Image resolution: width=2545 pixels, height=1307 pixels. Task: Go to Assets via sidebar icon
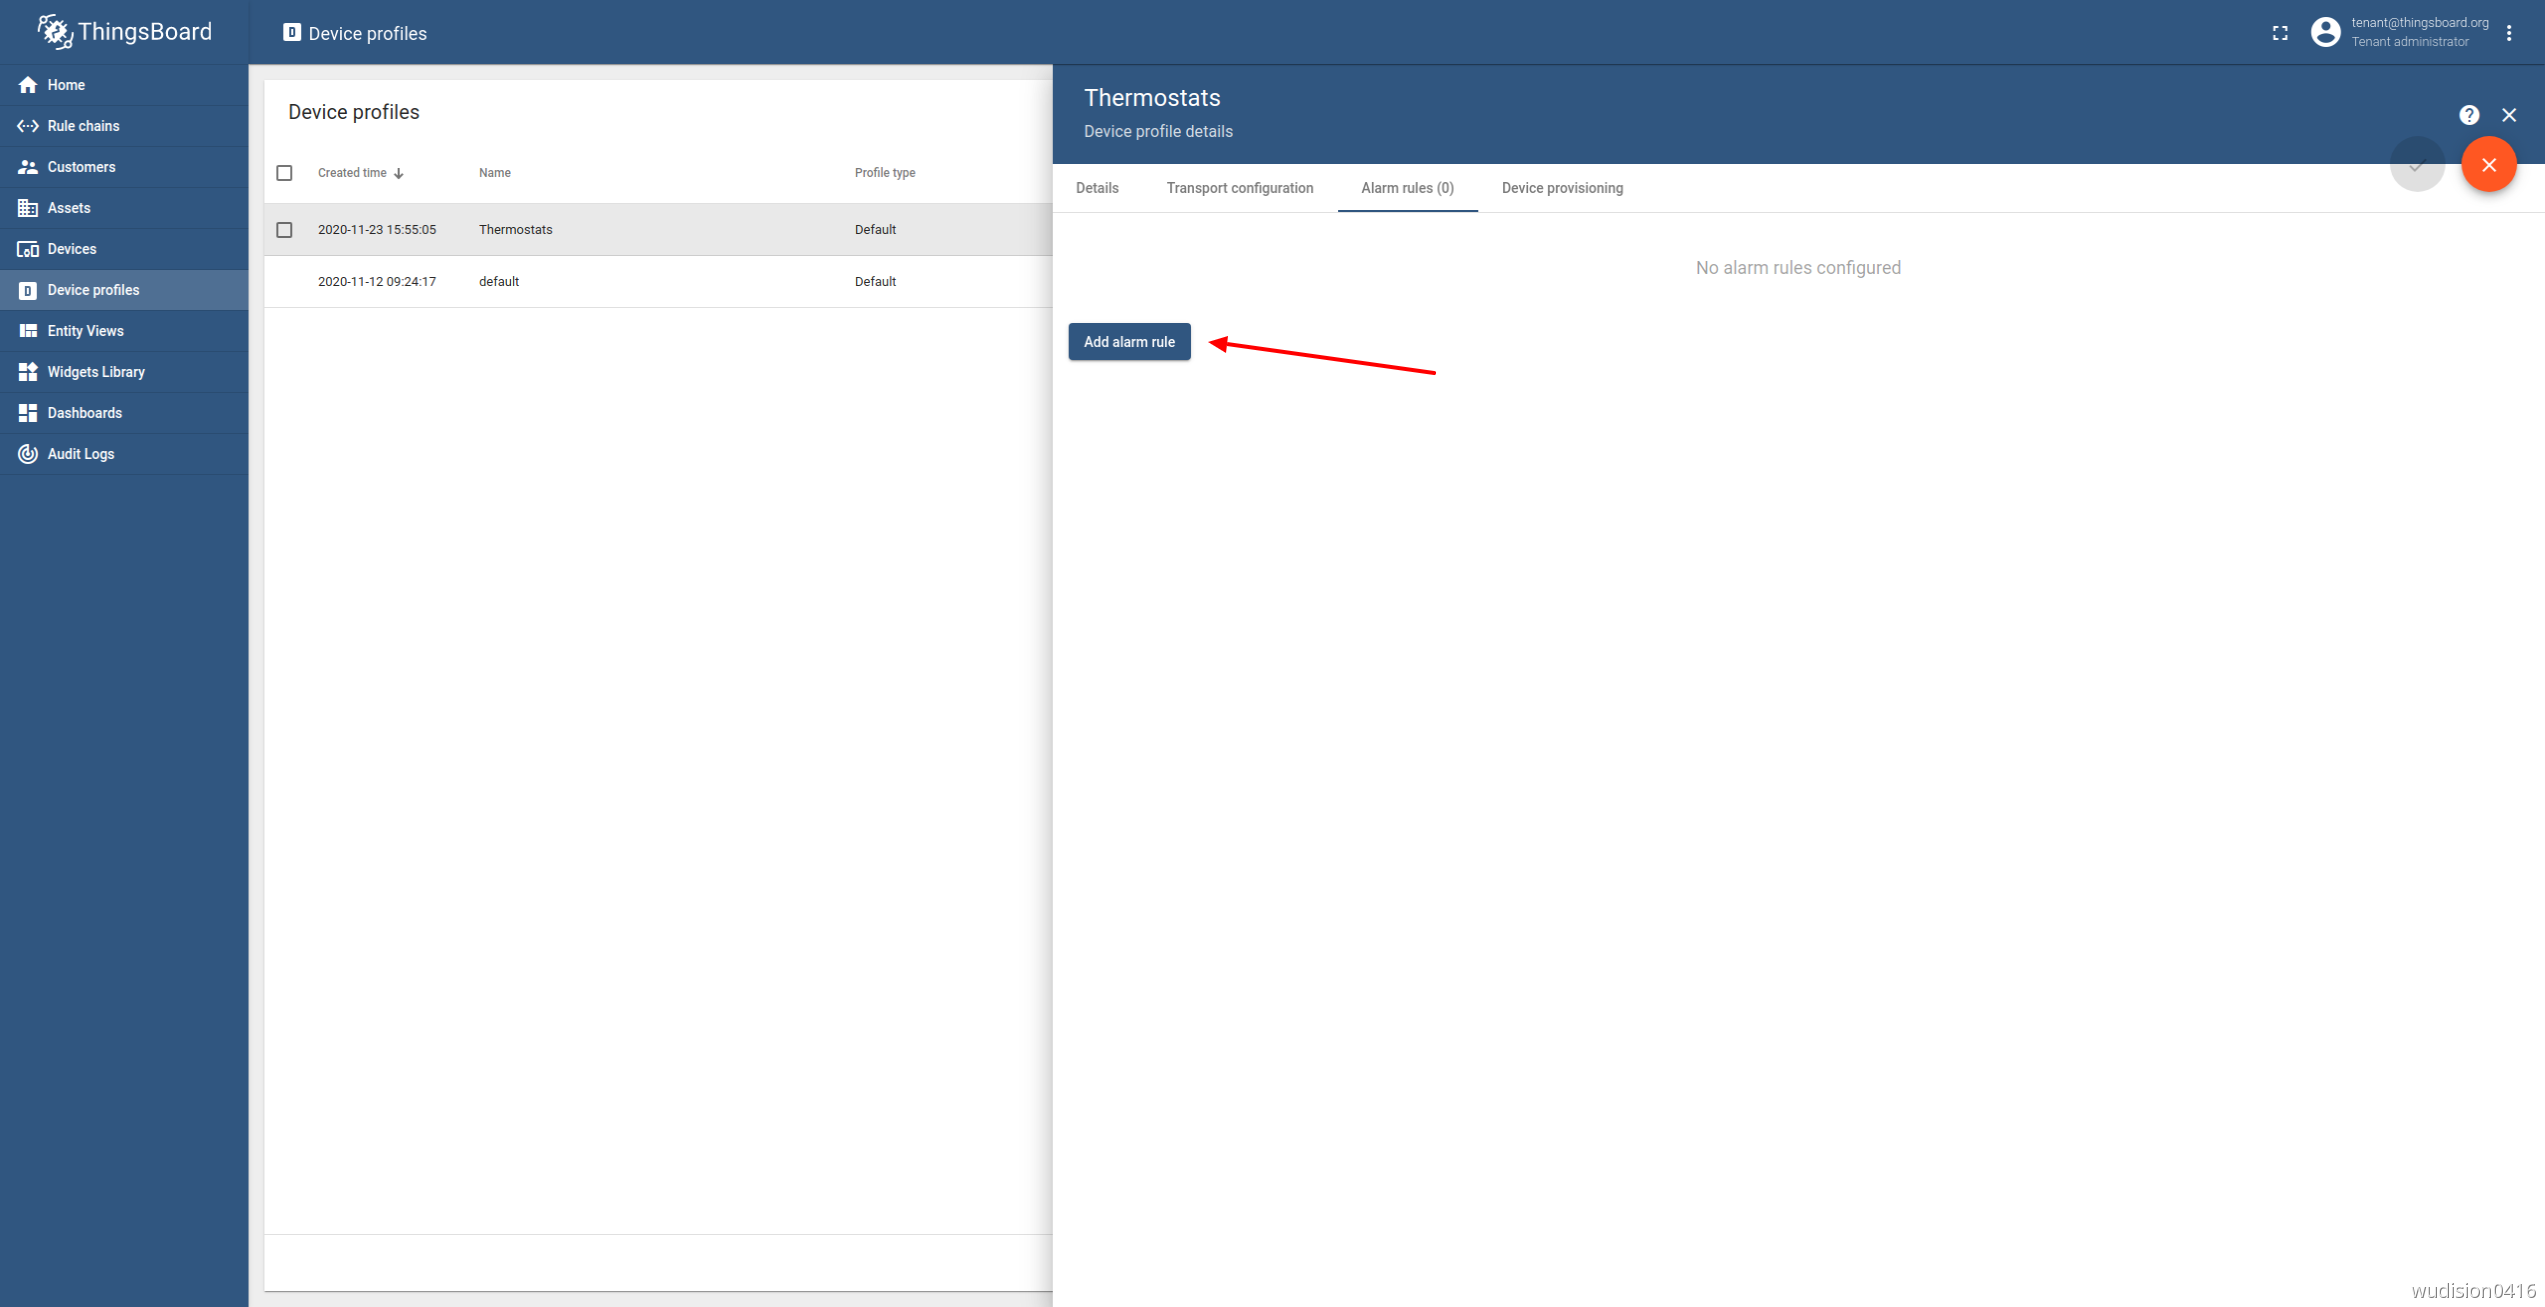click(x=28, y=208)
